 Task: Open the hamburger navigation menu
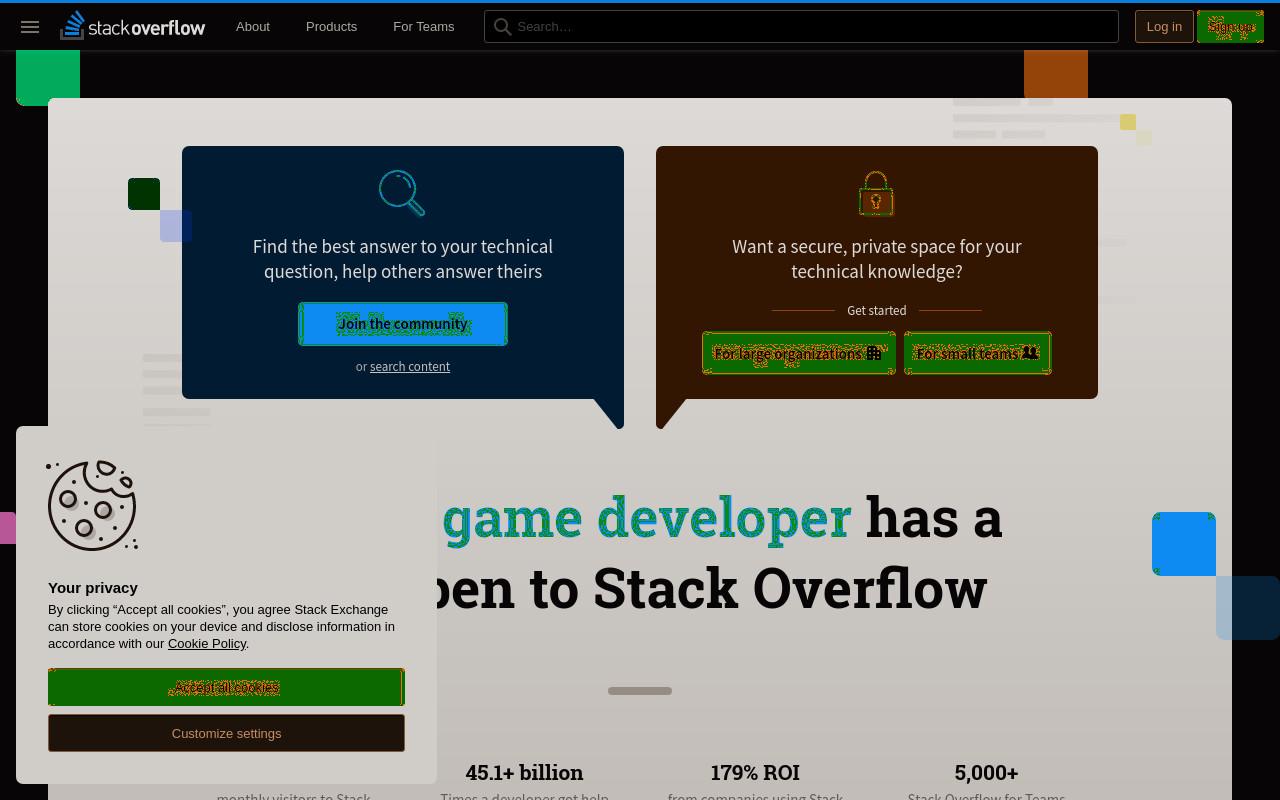coord(30,27)
